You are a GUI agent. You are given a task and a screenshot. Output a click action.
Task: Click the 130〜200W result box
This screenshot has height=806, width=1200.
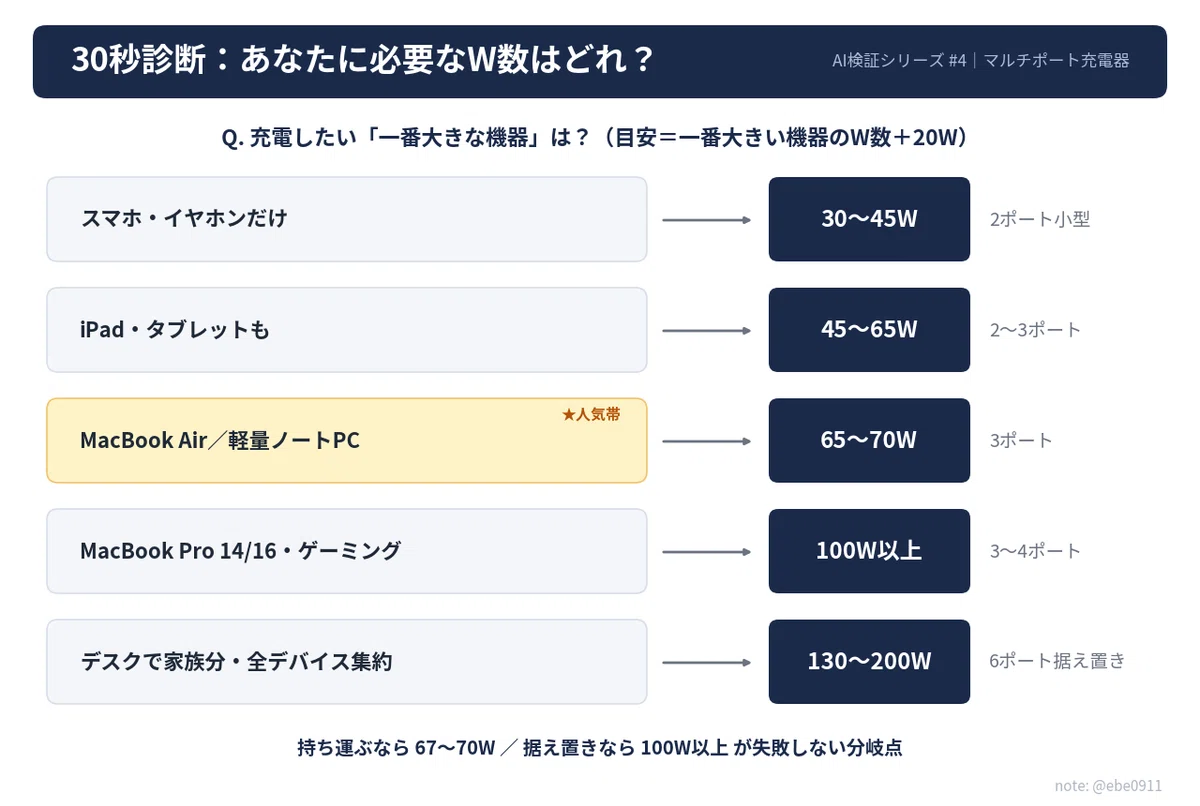tap(869, 661)
